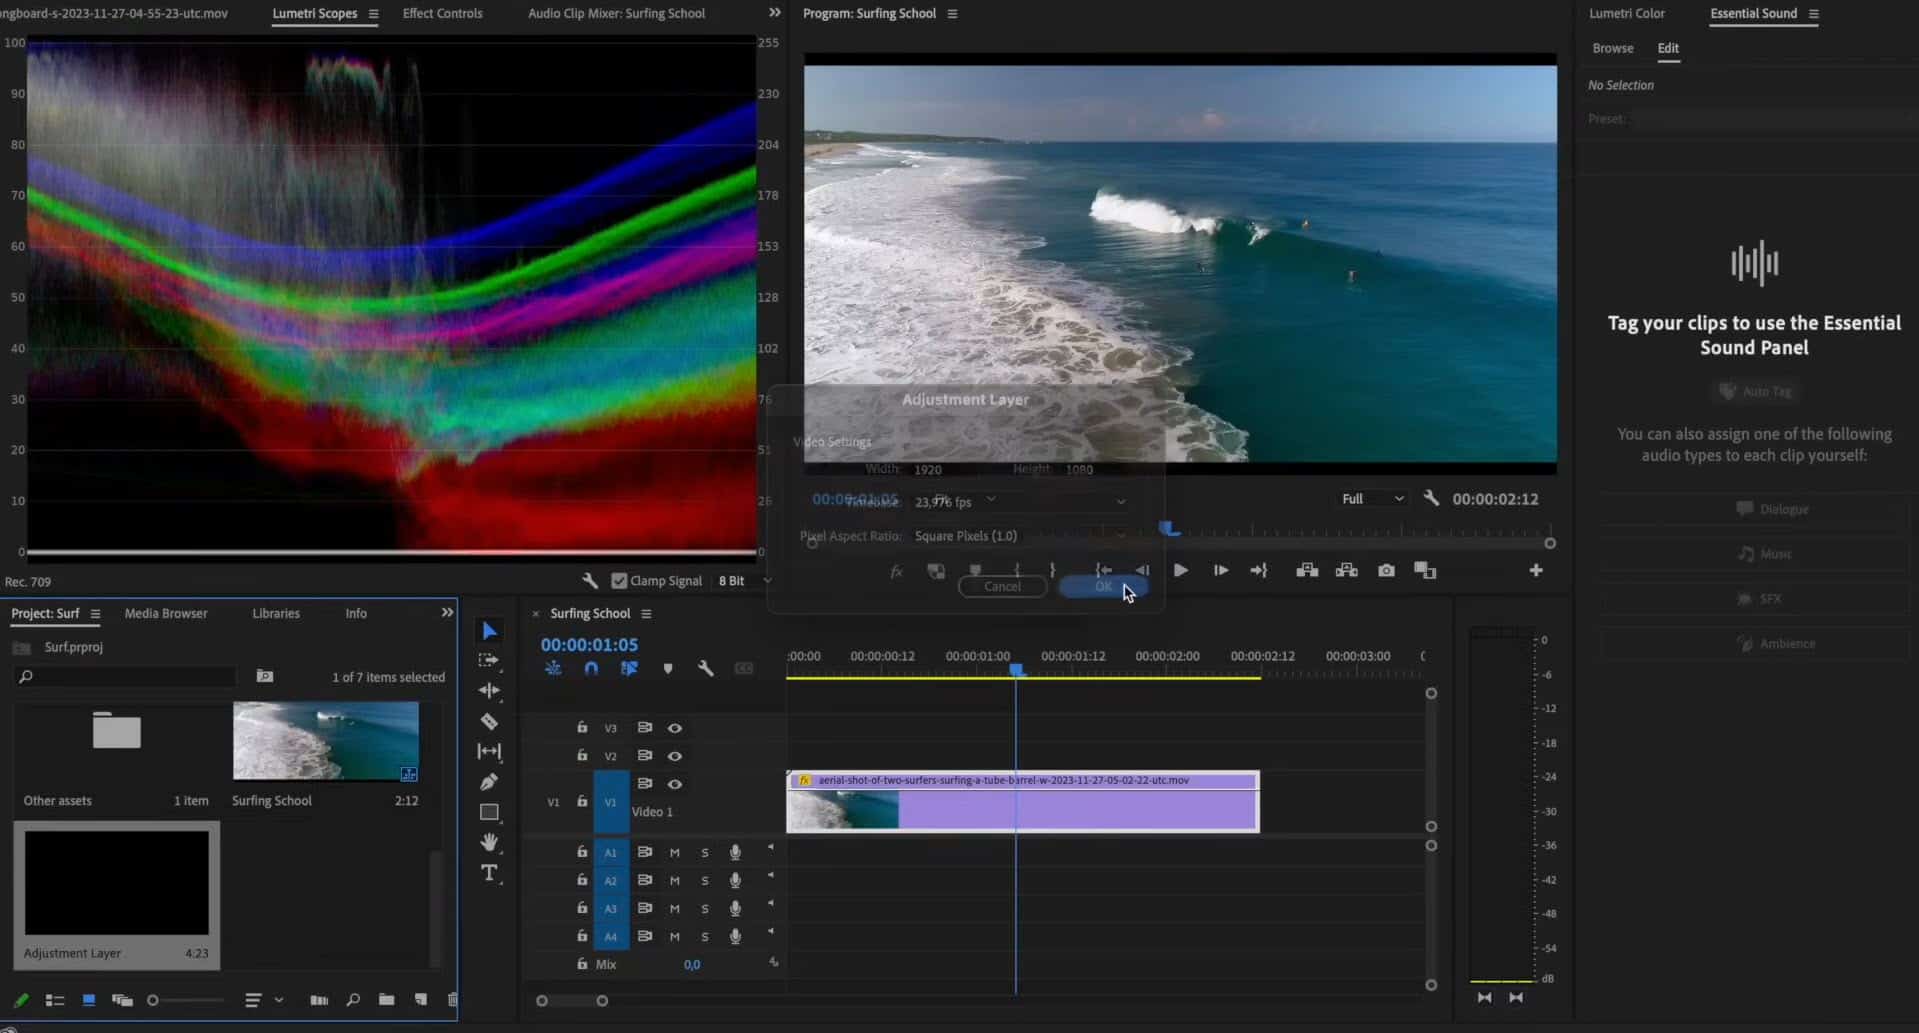Grab the Hand tool
Image resolution: width=1919 pixels, height=1033 pixels.
(x=489, y=842)
